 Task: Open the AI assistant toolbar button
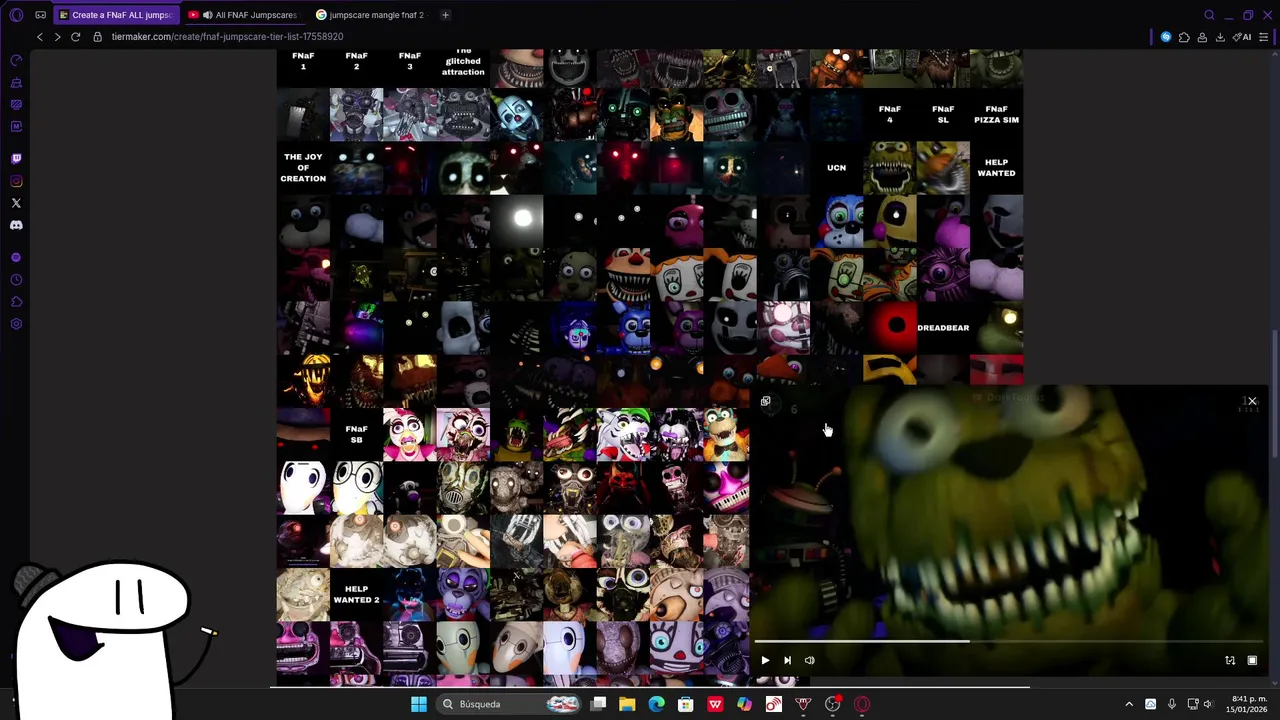pos(1242,37)
